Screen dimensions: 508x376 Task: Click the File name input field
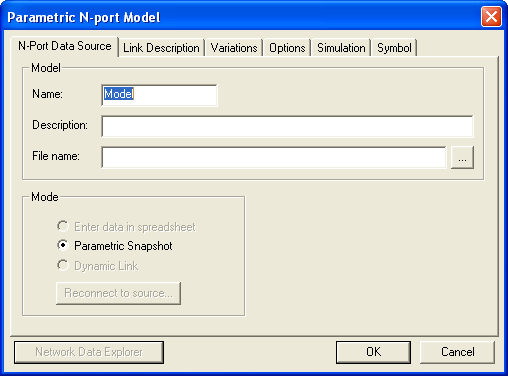point(274,158)
